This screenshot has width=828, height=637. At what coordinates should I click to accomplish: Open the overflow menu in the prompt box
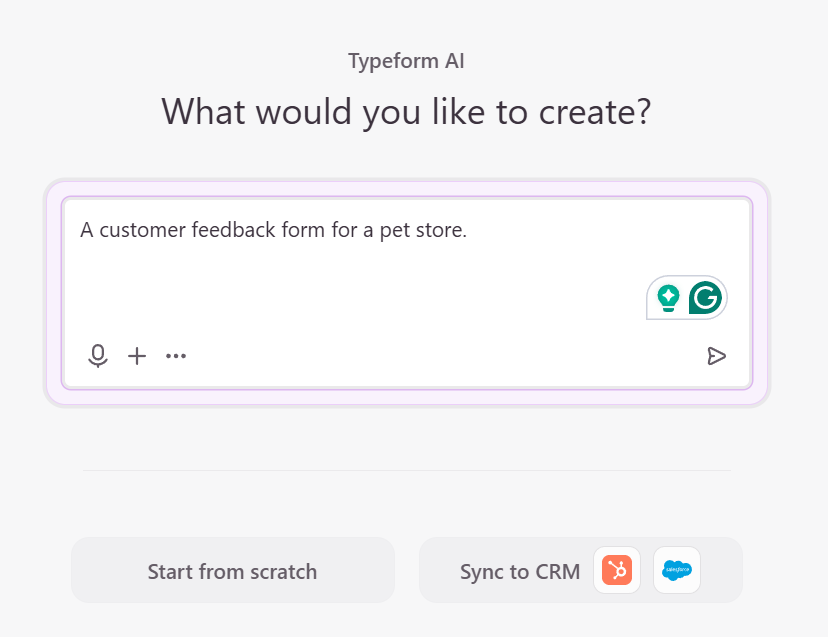(x=176, y=356)
